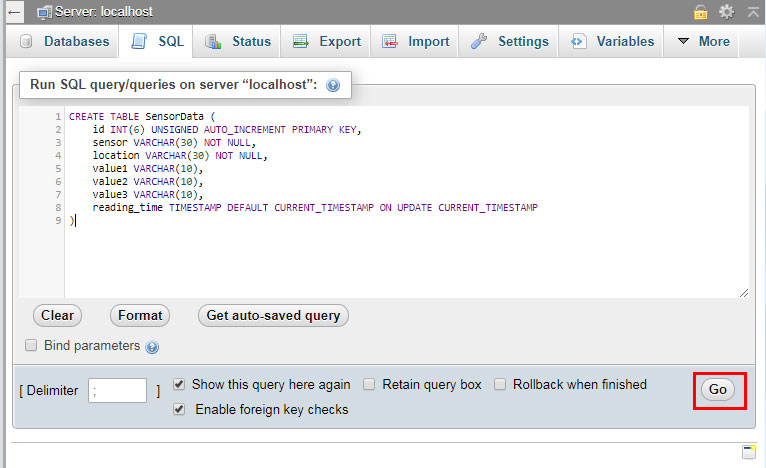Click the SQL editor resize handle
This screenshot has width=766, height=468.
744,292
